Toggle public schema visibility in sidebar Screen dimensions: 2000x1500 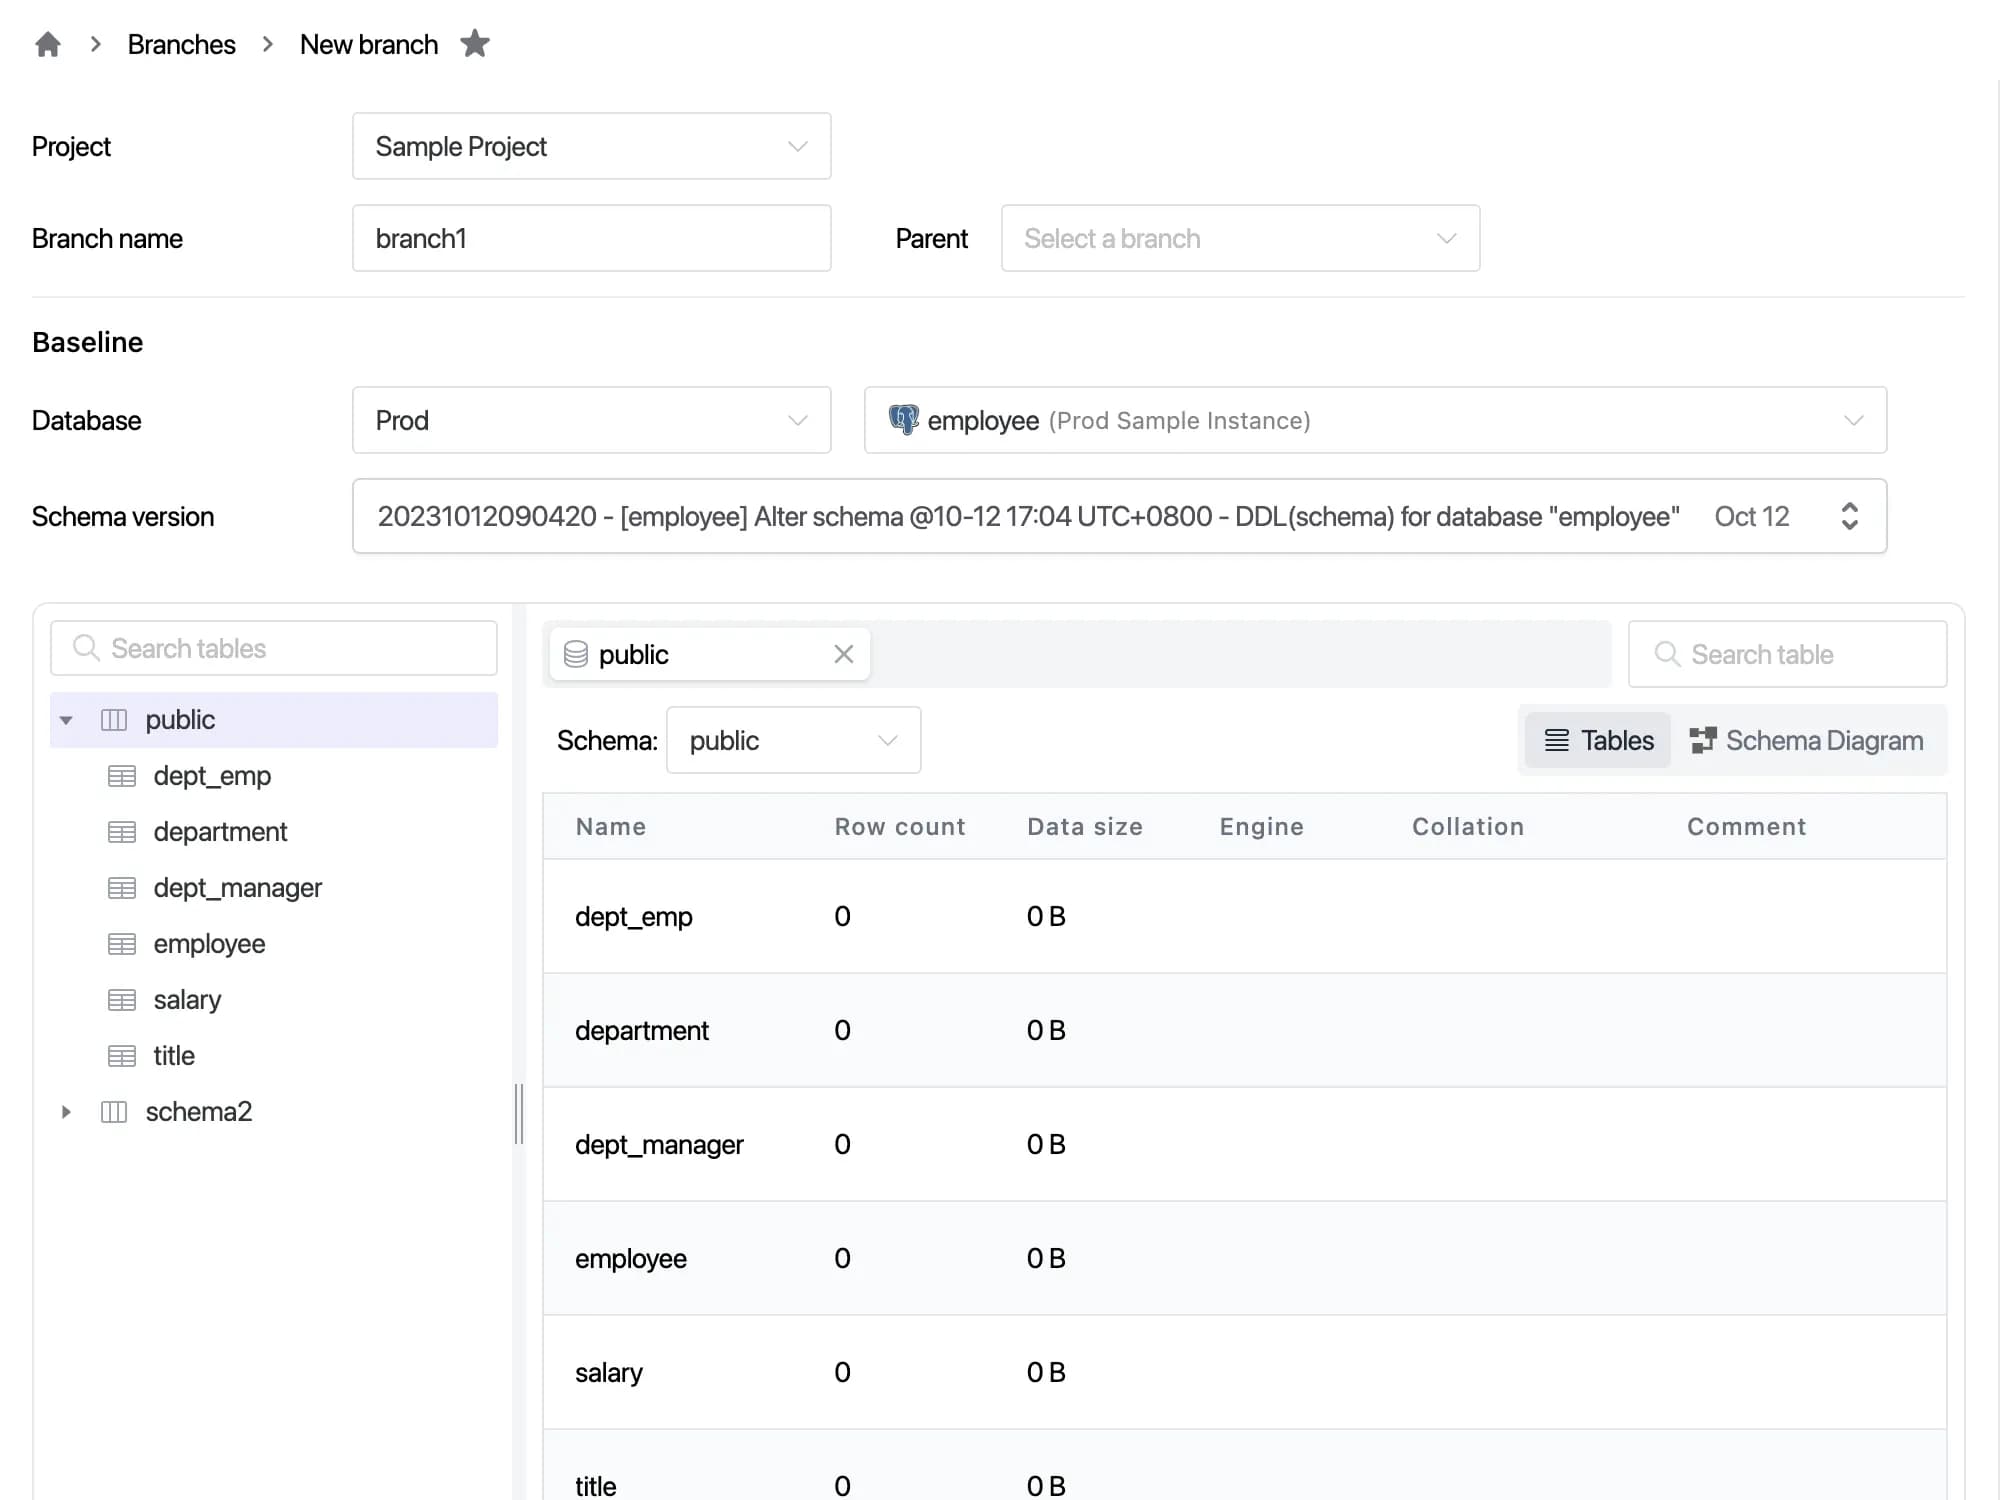pos(66,718)
